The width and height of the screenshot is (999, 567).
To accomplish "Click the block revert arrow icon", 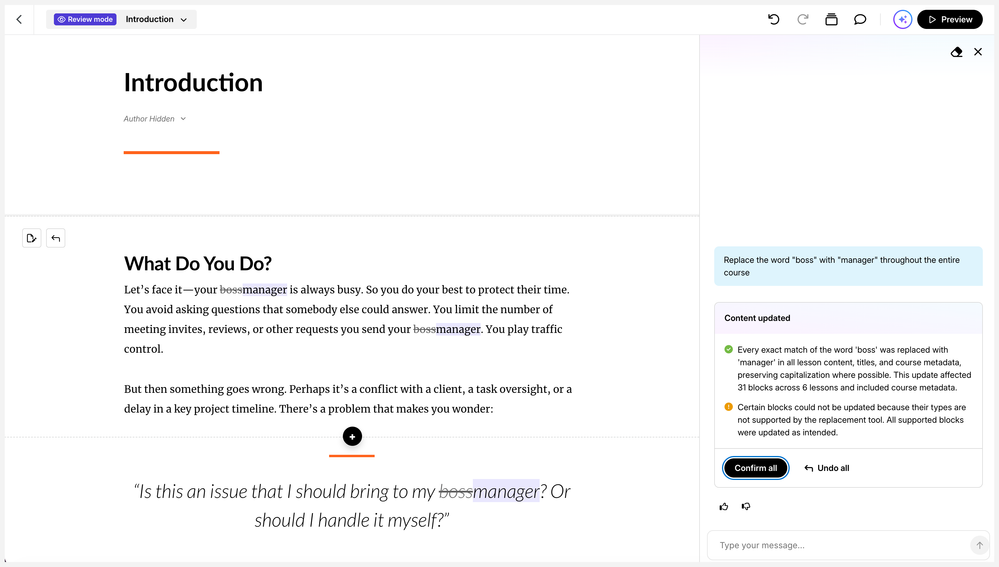I will pos(55,238).
